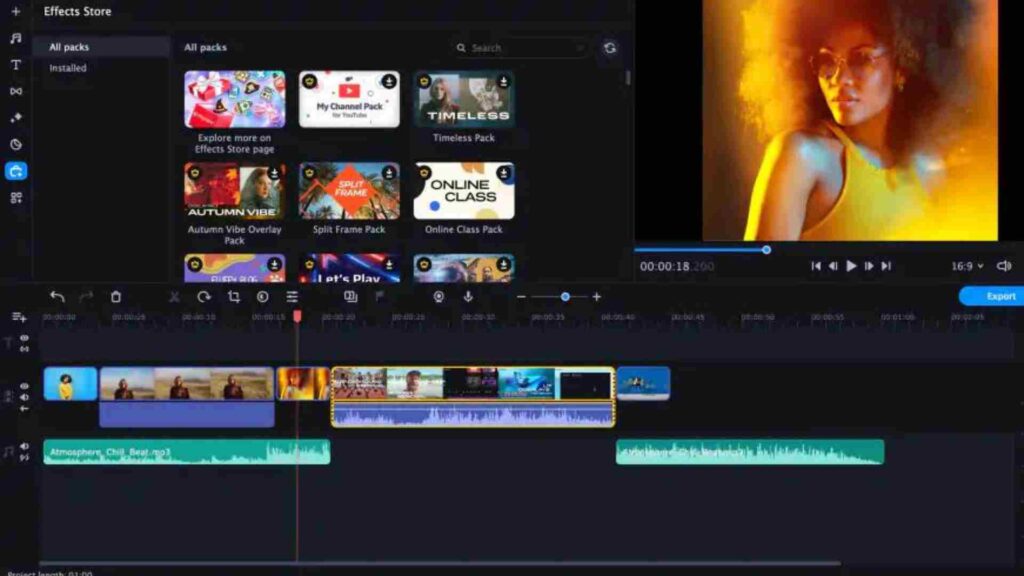Mute the music audio track
This screenshot has width=1024, height=576.
click(x=24, y=447)
